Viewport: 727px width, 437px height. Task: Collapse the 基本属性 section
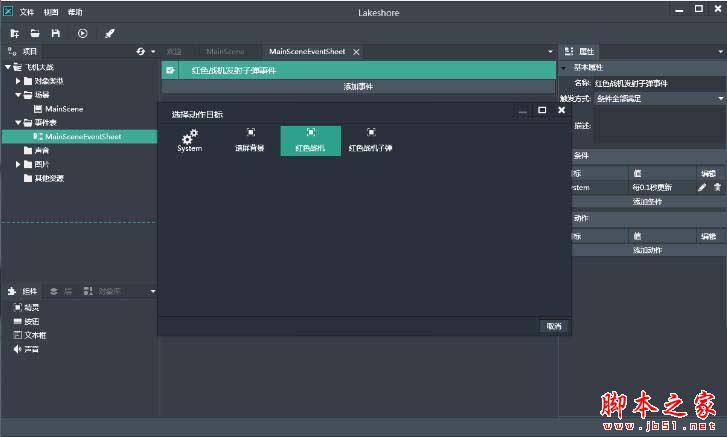pos(564,68)
